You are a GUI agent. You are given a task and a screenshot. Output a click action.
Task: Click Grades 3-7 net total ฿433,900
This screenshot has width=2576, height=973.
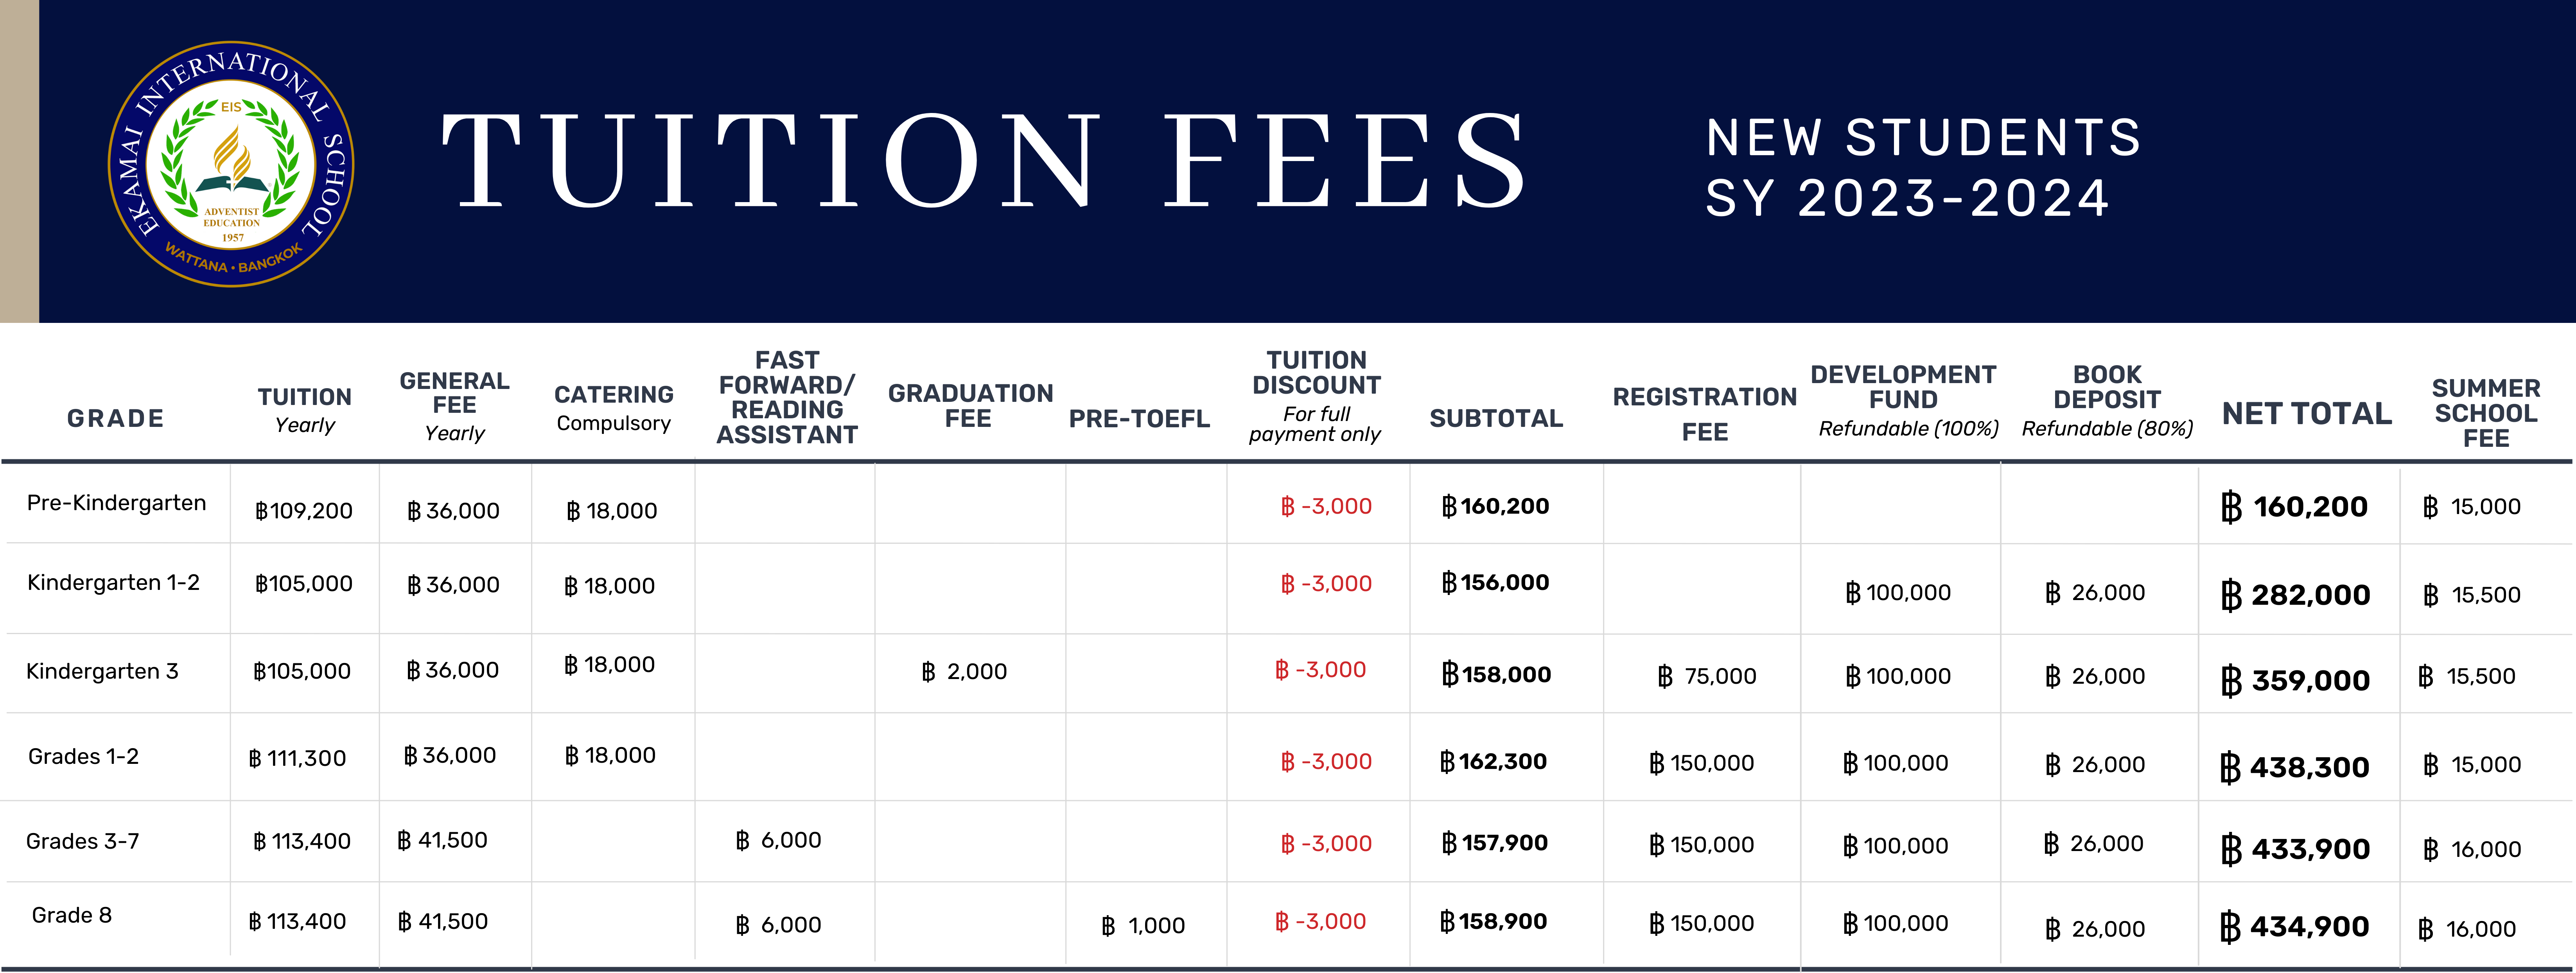click(x=2295, y=849)
